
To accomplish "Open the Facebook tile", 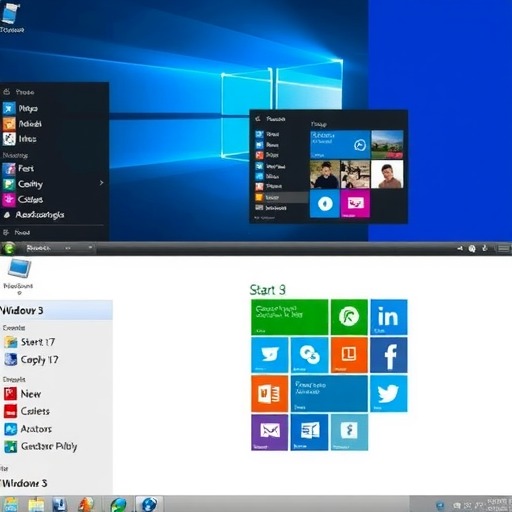I will 389,355.
